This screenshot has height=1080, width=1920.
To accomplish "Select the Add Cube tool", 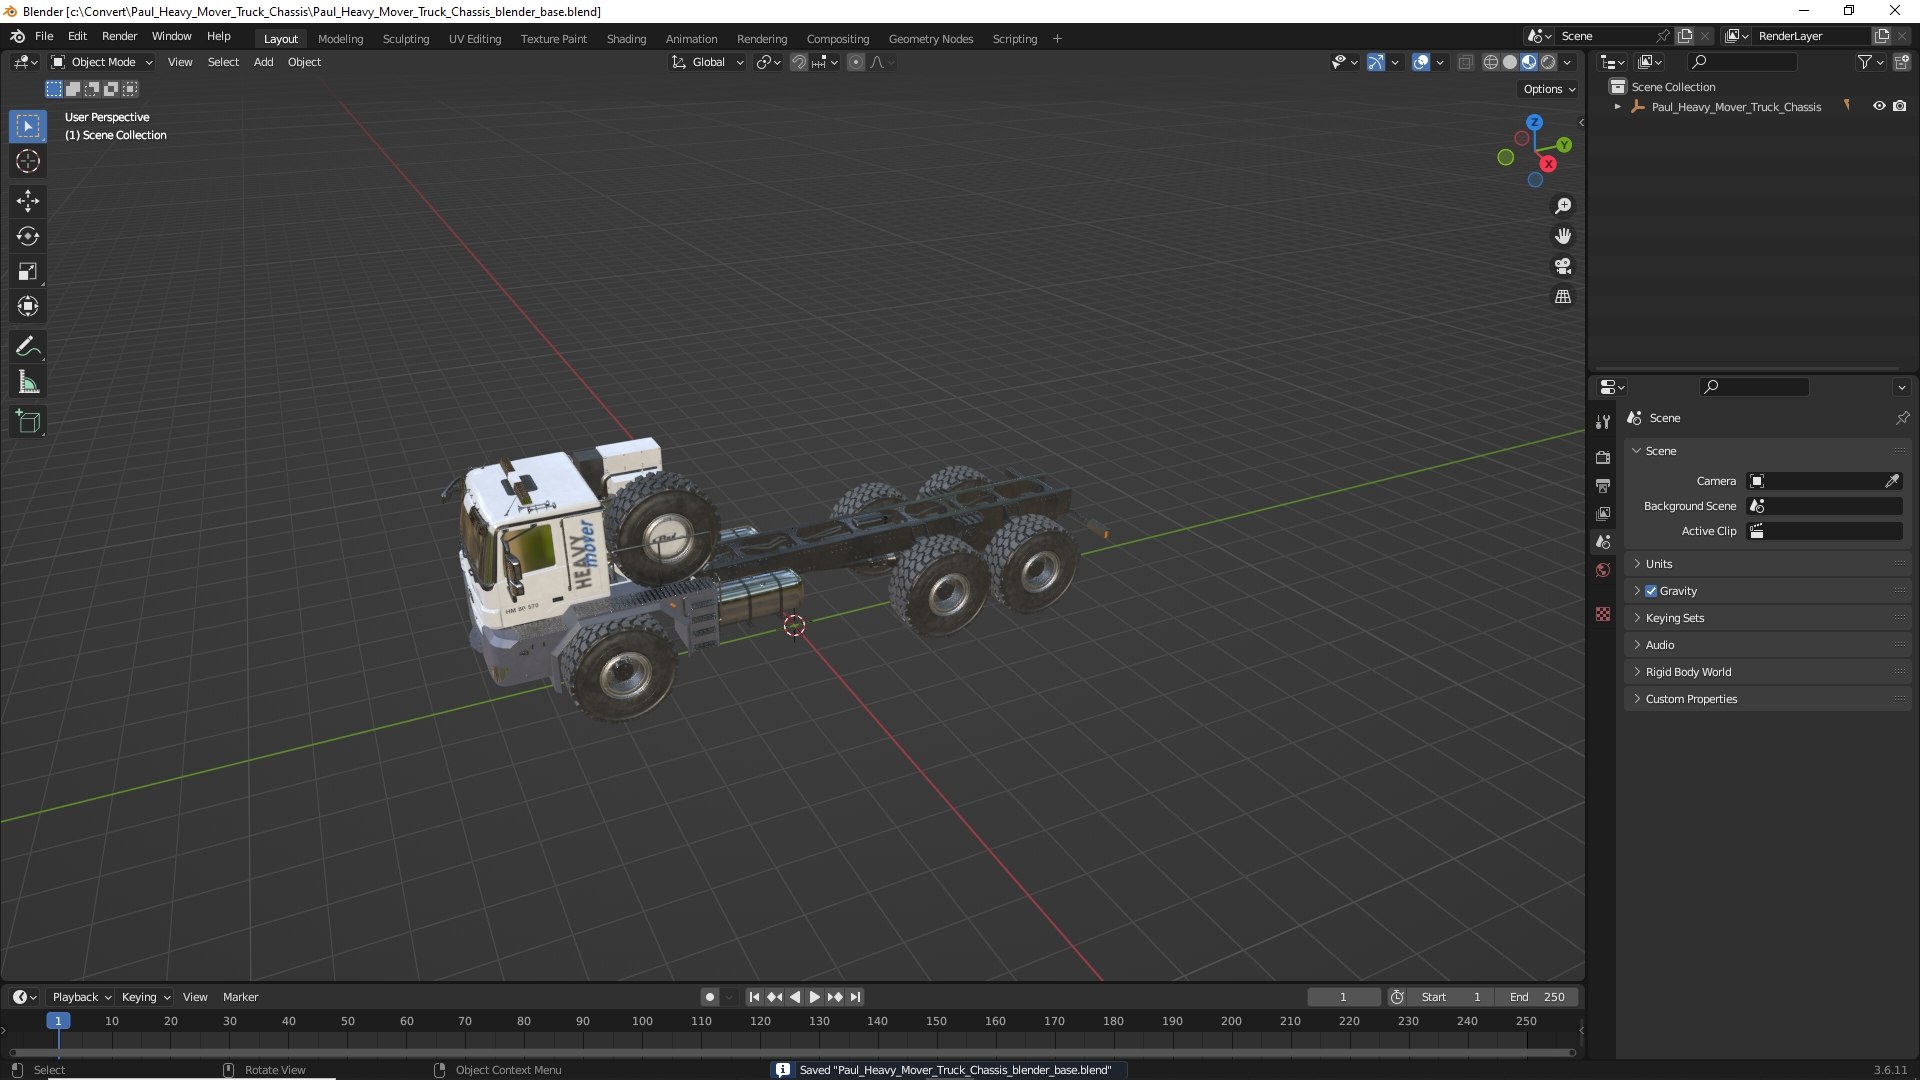I will pos(28,422).
